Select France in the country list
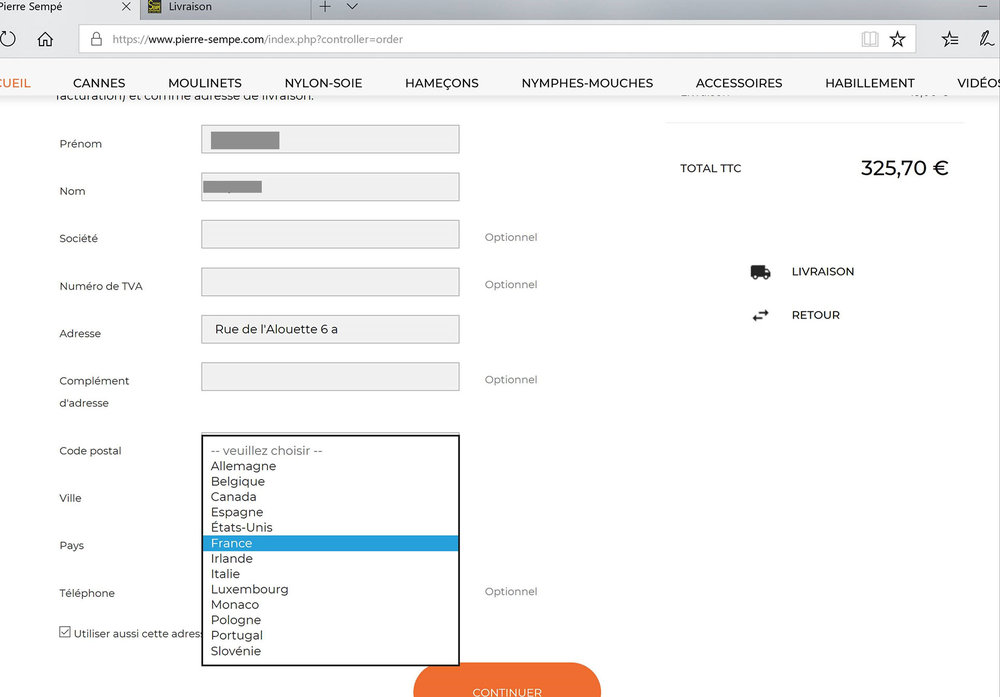 tap(330, 543)
